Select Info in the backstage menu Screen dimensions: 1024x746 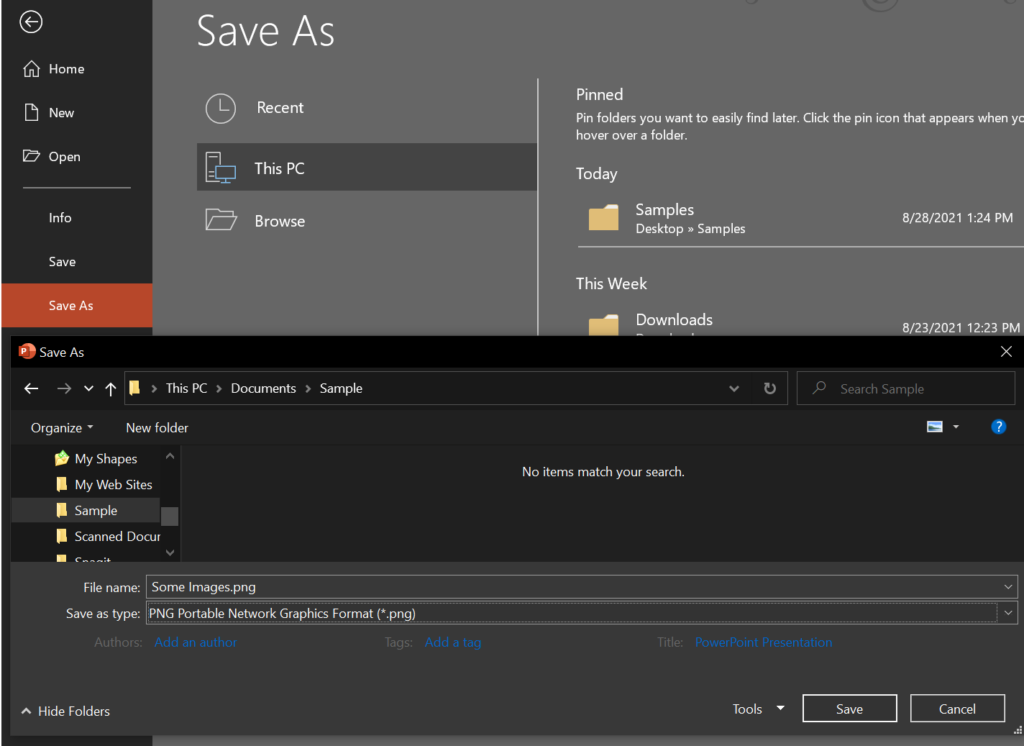point(60,218)
